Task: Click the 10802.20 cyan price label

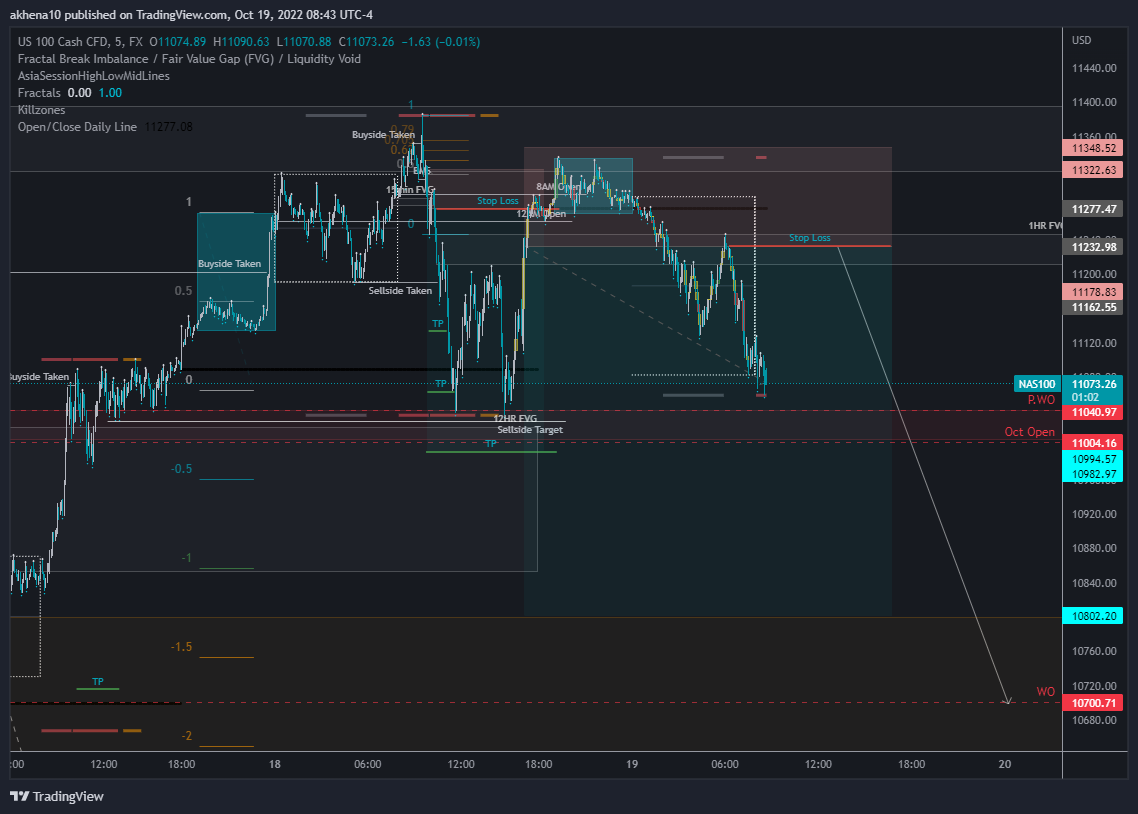Action: (1093, 616)
